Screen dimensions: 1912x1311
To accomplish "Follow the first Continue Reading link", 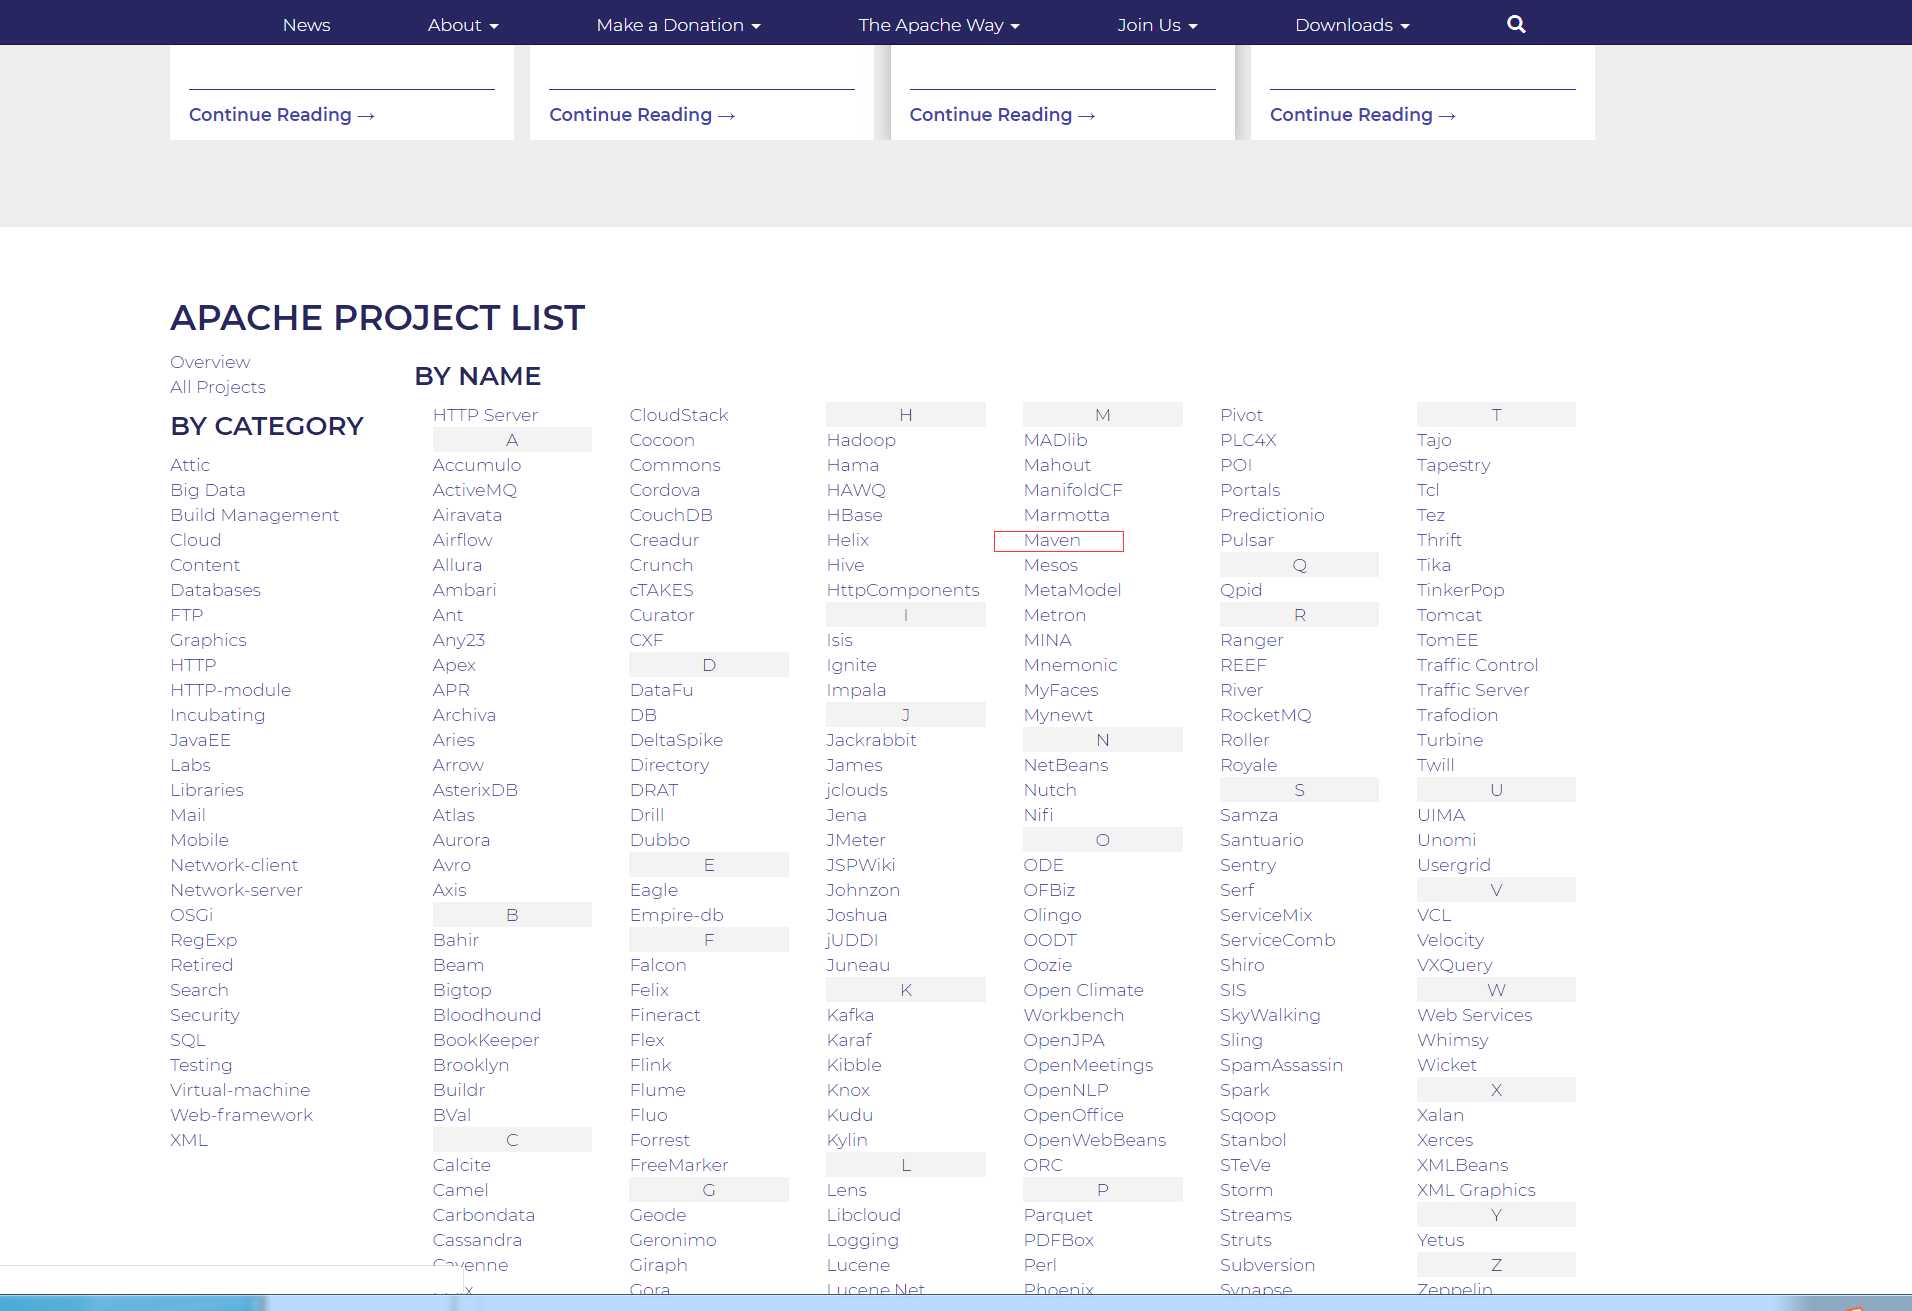I will (x=282, y=115).
